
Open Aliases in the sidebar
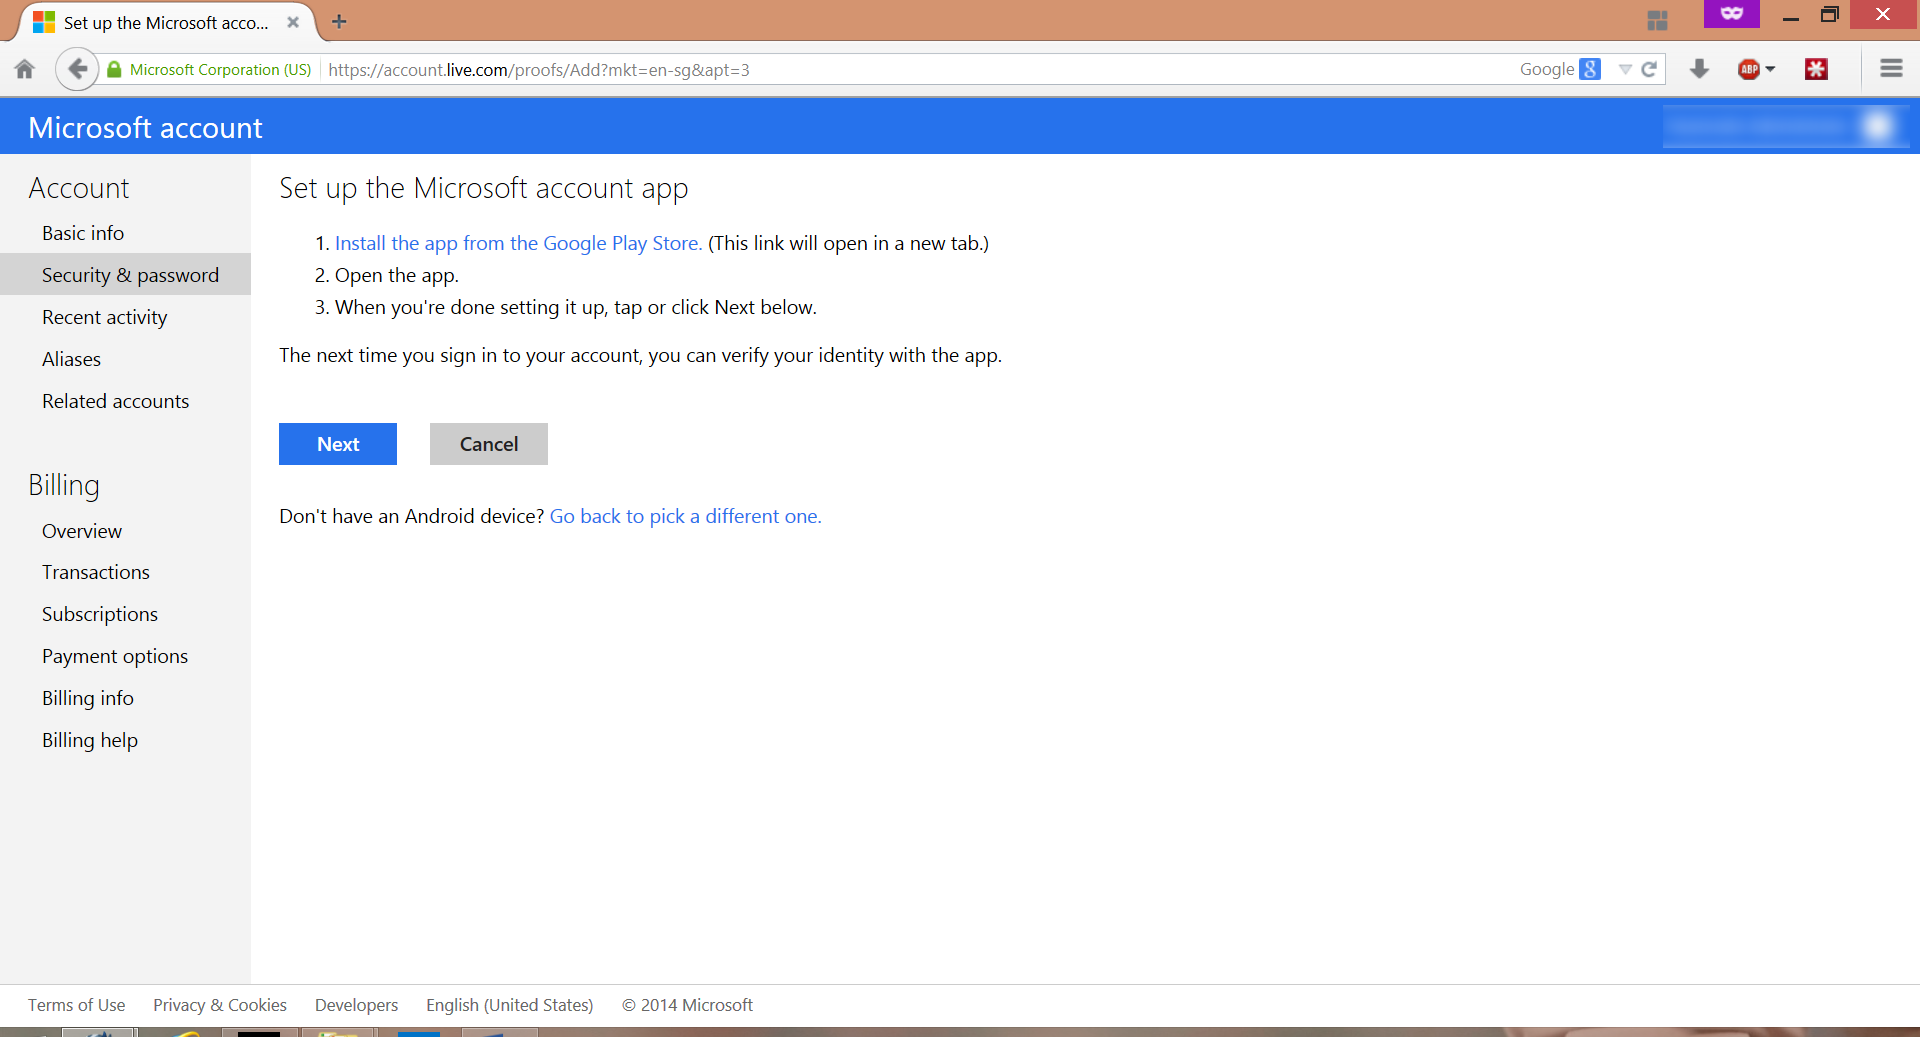[71, 359]
